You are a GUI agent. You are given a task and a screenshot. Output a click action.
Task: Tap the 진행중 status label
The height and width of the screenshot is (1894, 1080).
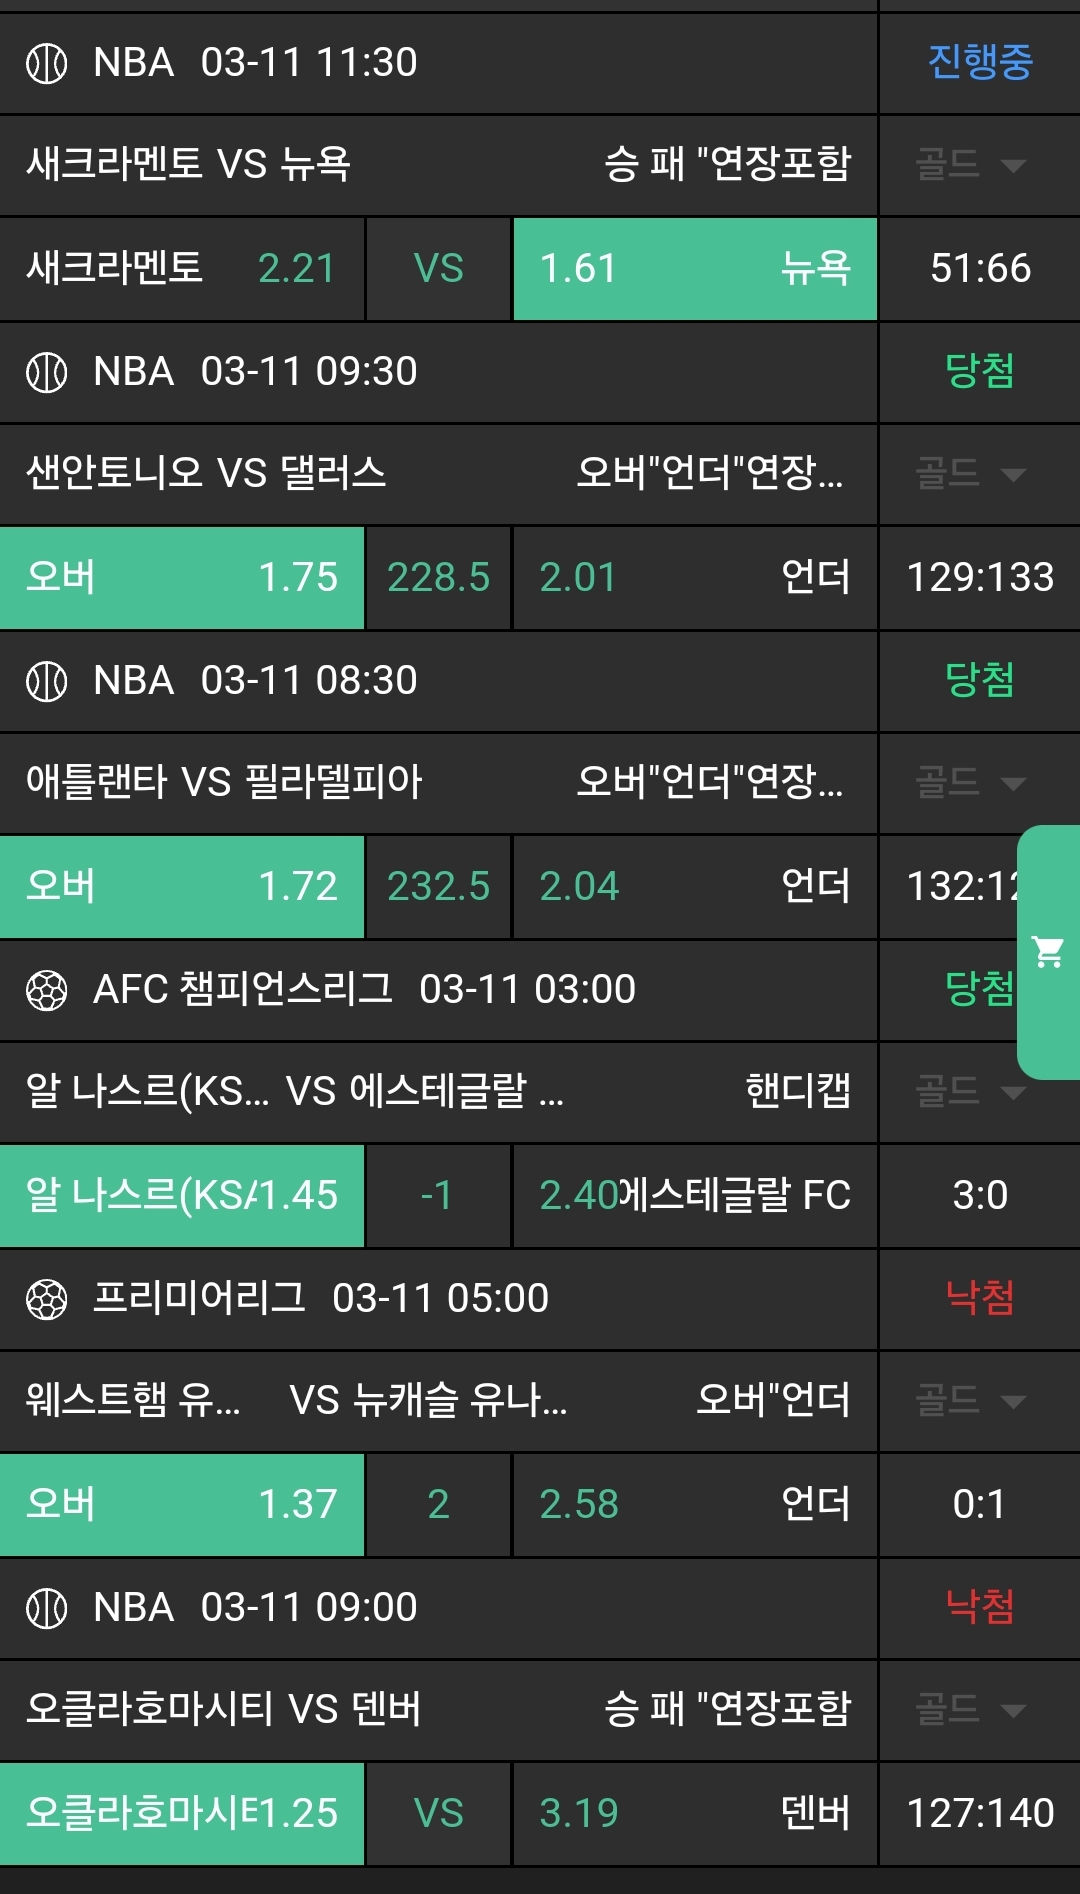click(979, 62)
